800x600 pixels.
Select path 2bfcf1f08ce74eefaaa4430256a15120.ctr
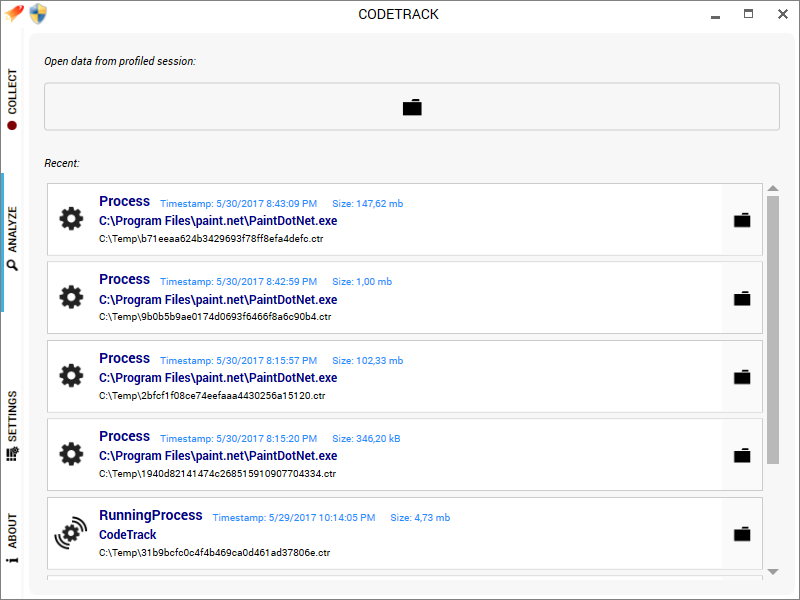tap(212, 396)
